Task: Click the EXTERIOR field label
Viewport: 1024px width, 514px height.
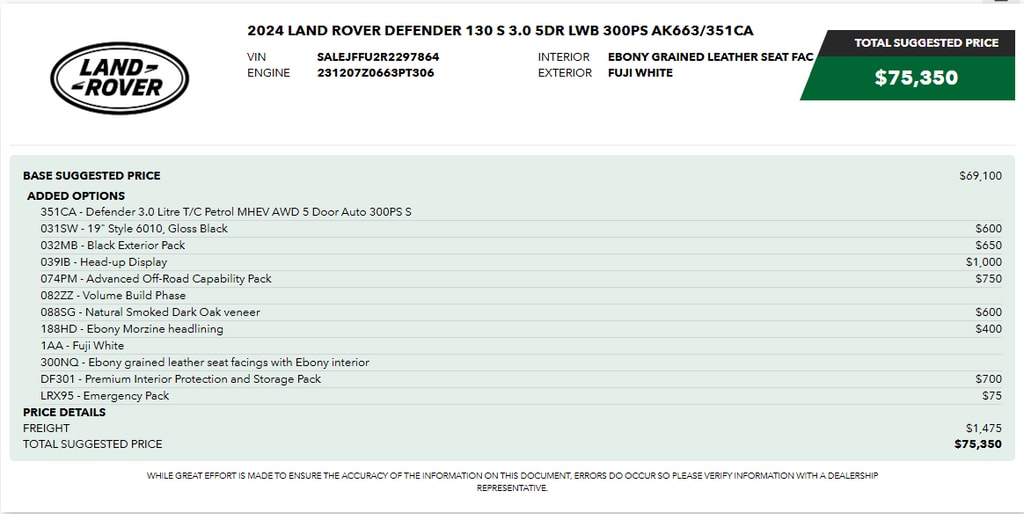Action: [x=565, y=72]
